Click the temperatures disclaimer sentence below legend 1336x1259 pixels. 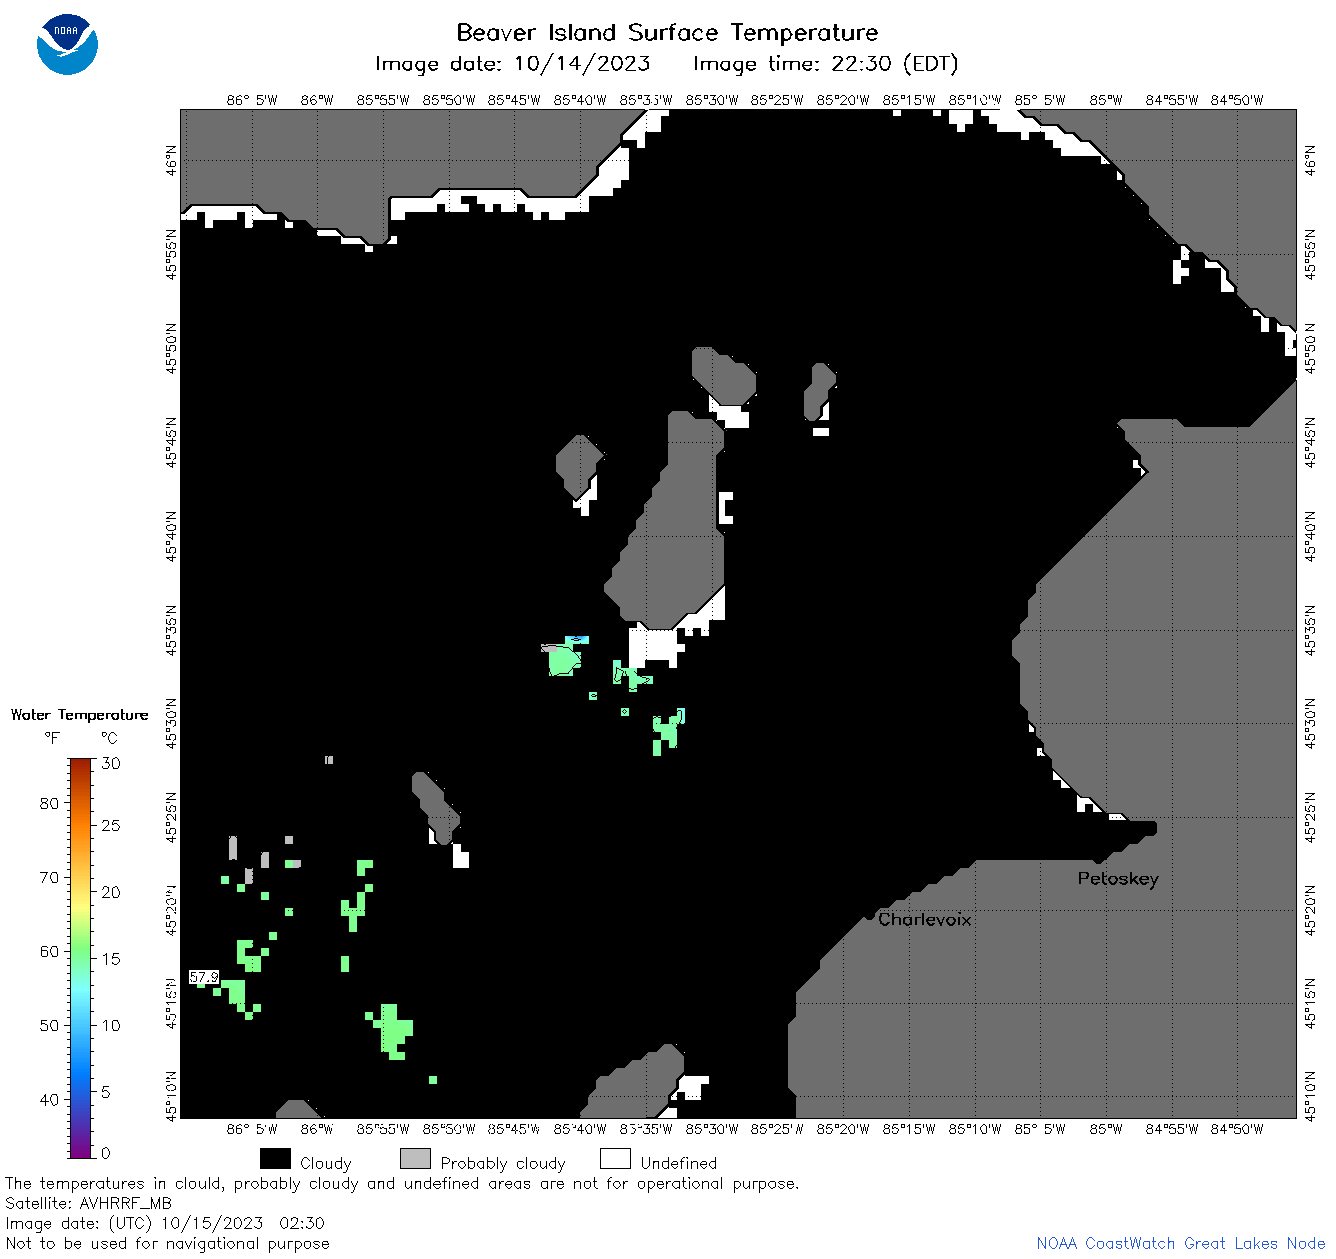point(402,1183)
